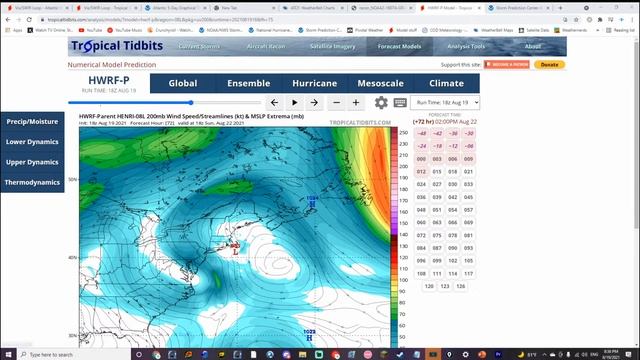Slow down animation with minus button
This screenshot has width=640, height=360.
click(336, 102)
